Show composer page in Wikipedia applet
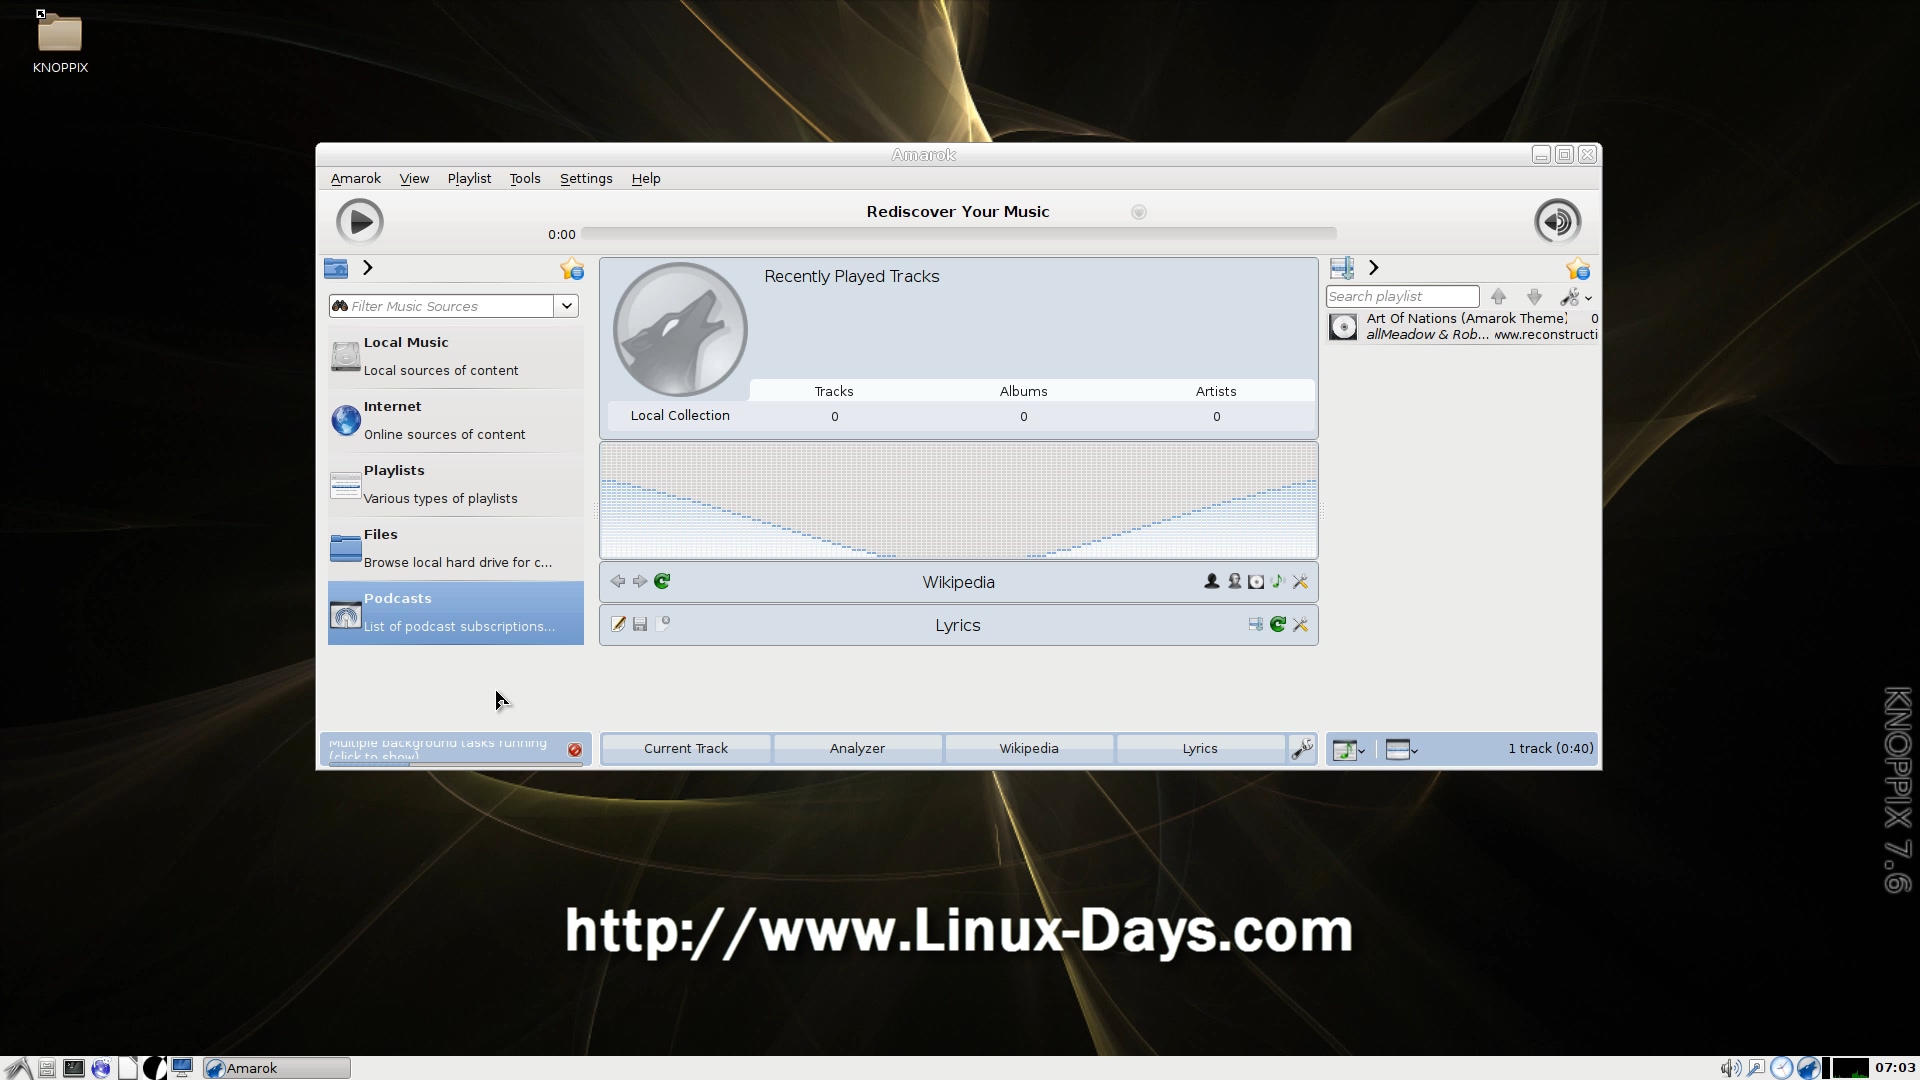The image size is (1920, 1080). [1234, 581]
